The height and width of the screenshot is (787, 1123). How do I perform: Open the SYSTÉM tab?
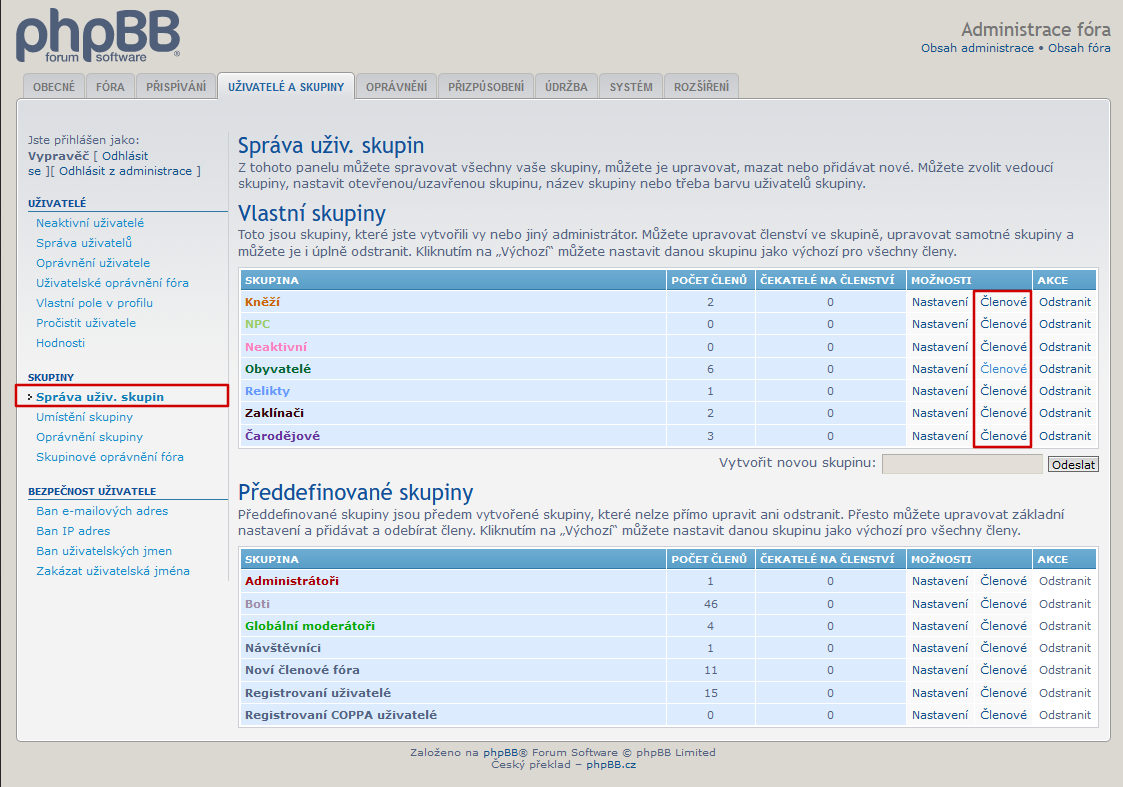[x=631, y=87]
